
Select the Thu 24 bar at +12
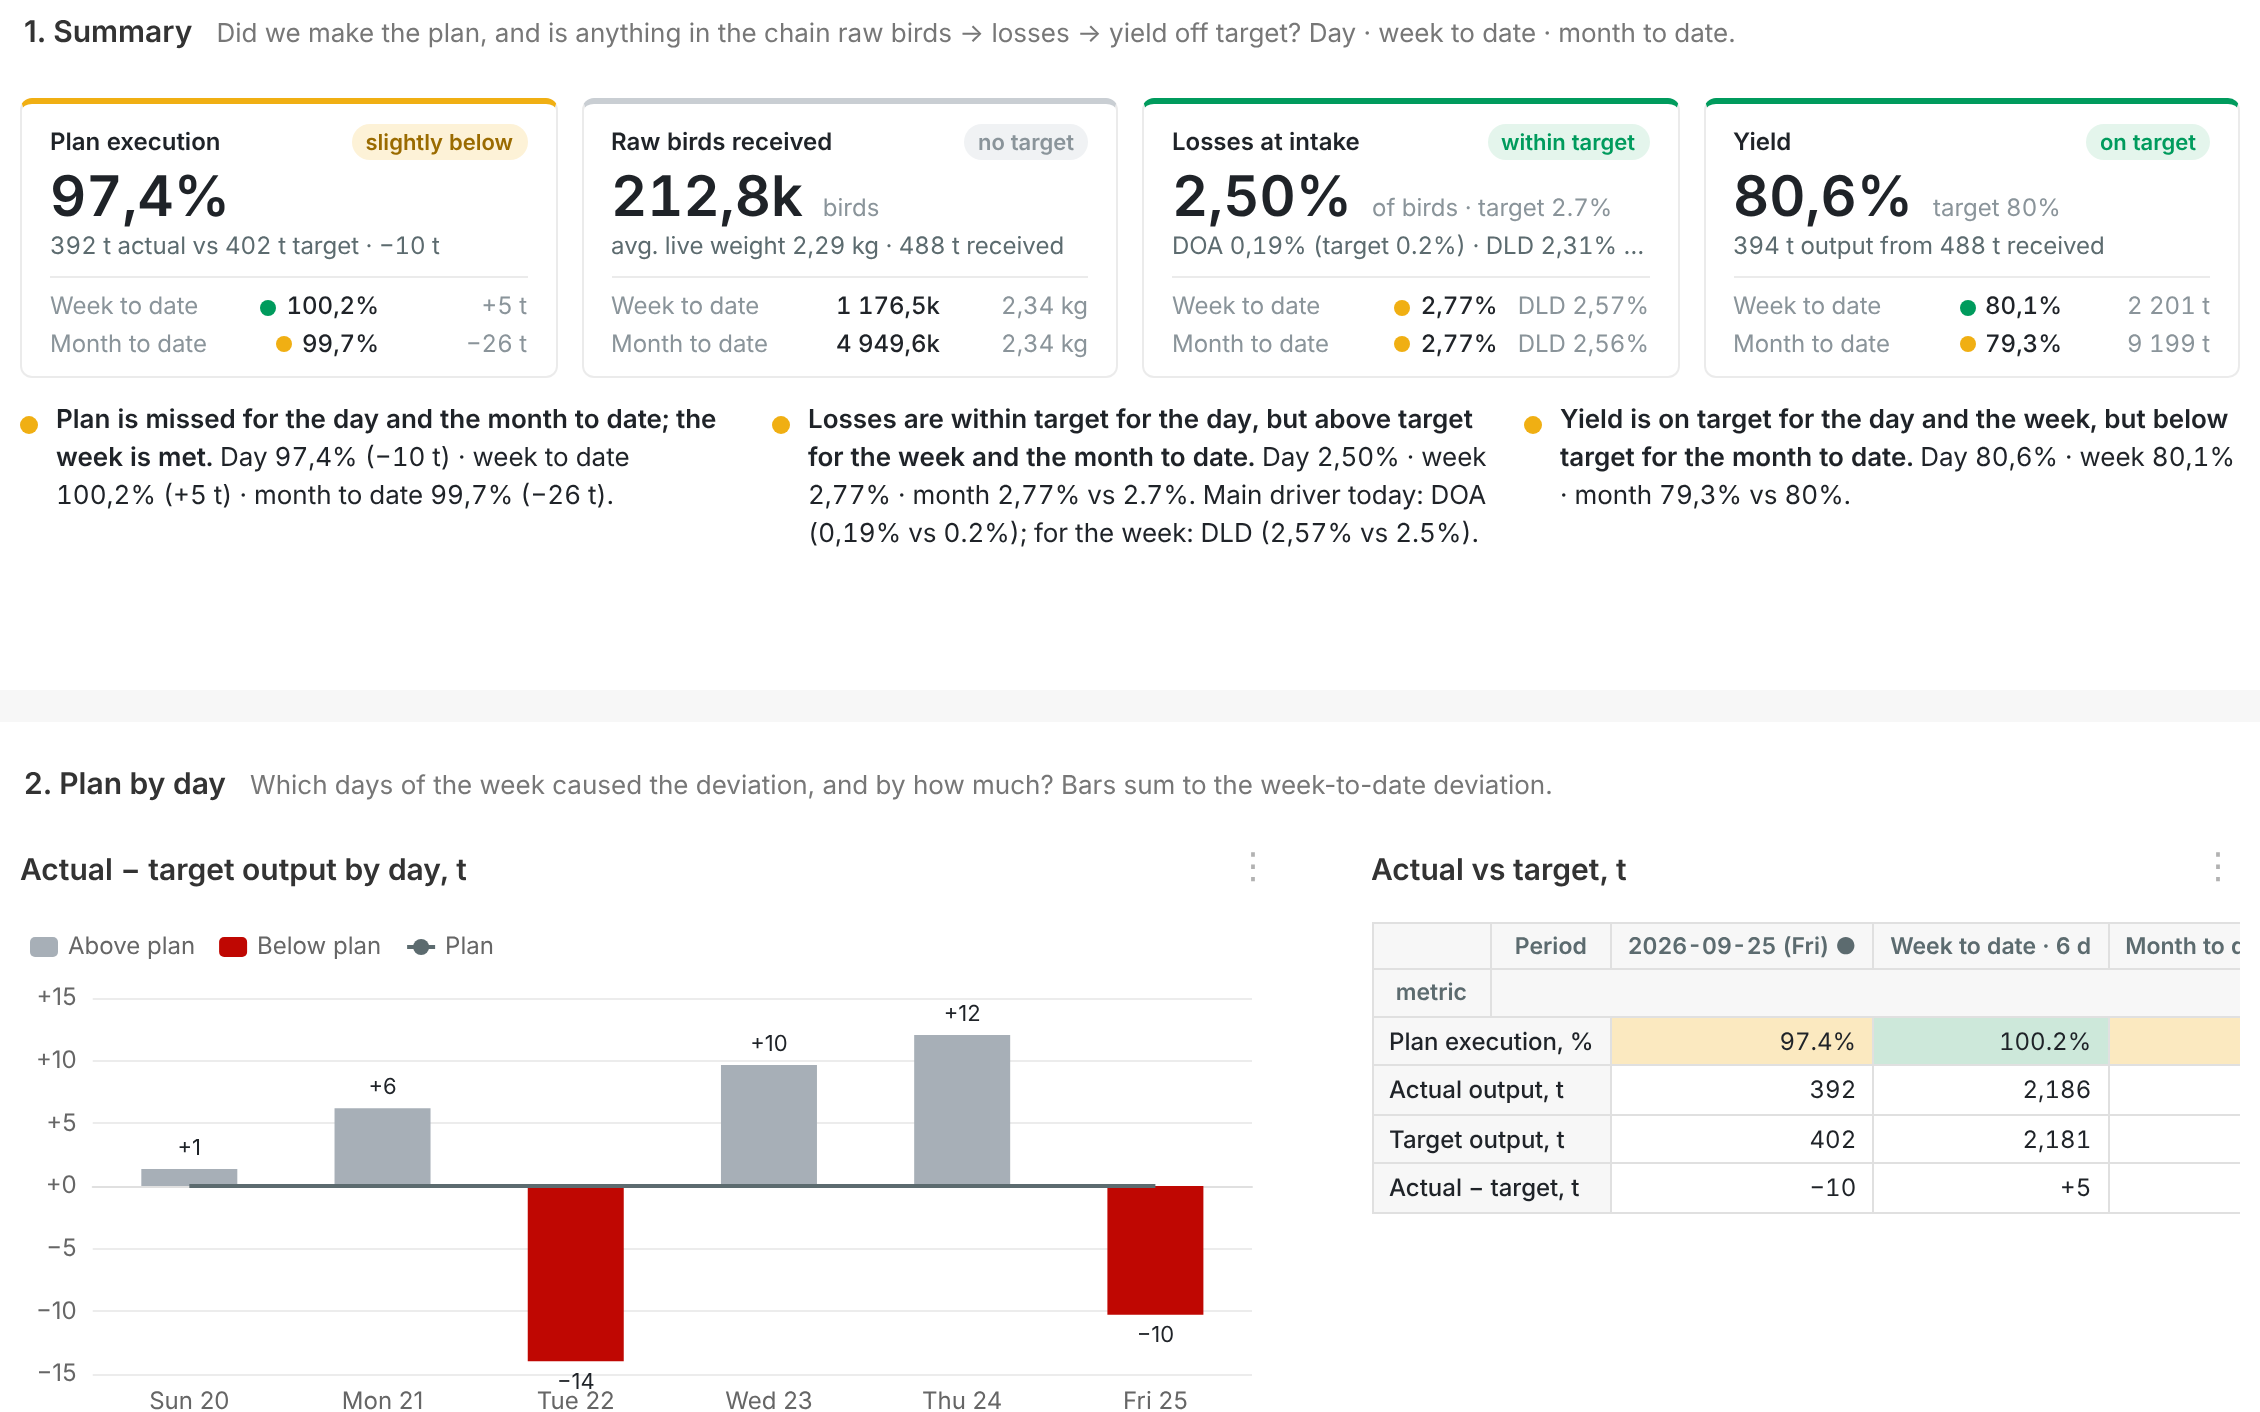(962, 1110)
